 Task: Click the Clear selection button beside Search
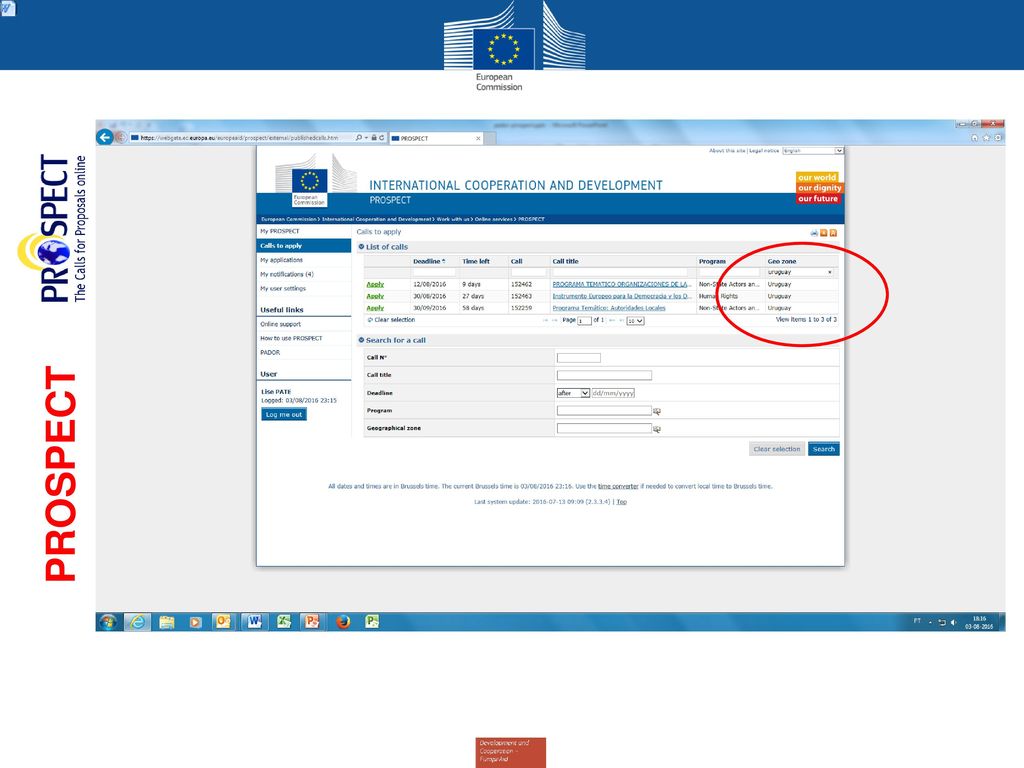(x=776, y=449)
